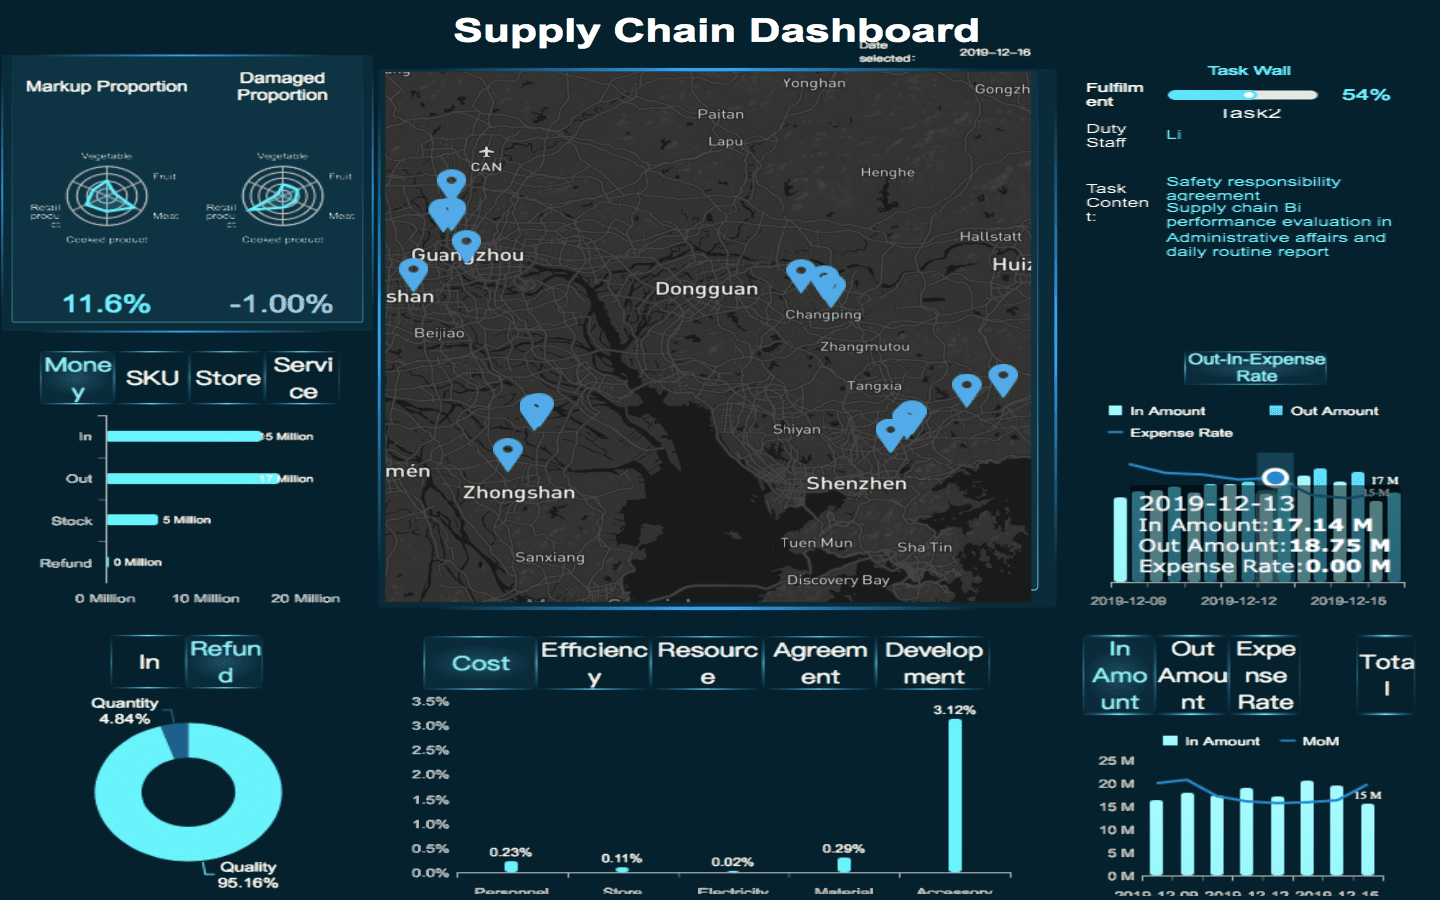This screenshot has width=1440, height=900.
Task: Click the Markup Proportion radar chart
Action: coord(107,197)
